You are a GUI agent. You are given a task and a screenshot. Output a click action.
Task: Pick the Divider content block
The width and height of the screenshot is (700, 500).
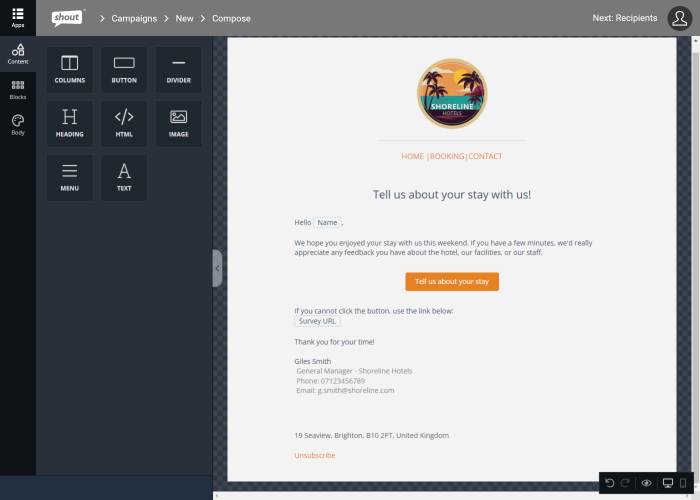click(178, 69)
